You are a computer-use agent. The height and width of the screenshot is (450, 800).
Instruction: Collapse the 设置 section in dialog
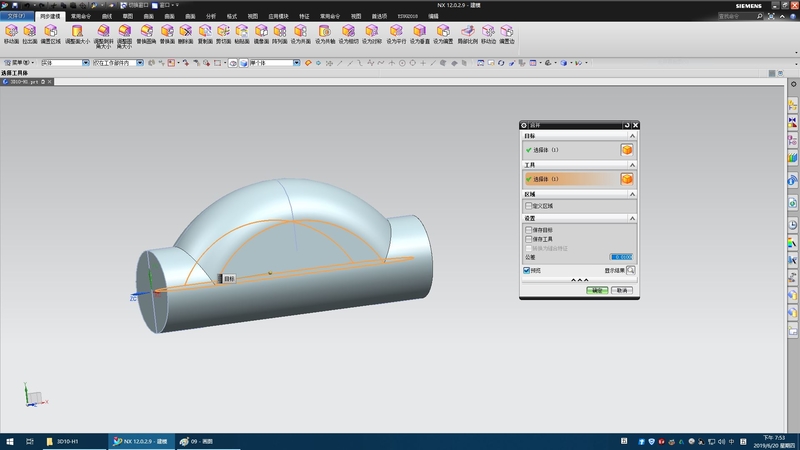pos(632,218)
